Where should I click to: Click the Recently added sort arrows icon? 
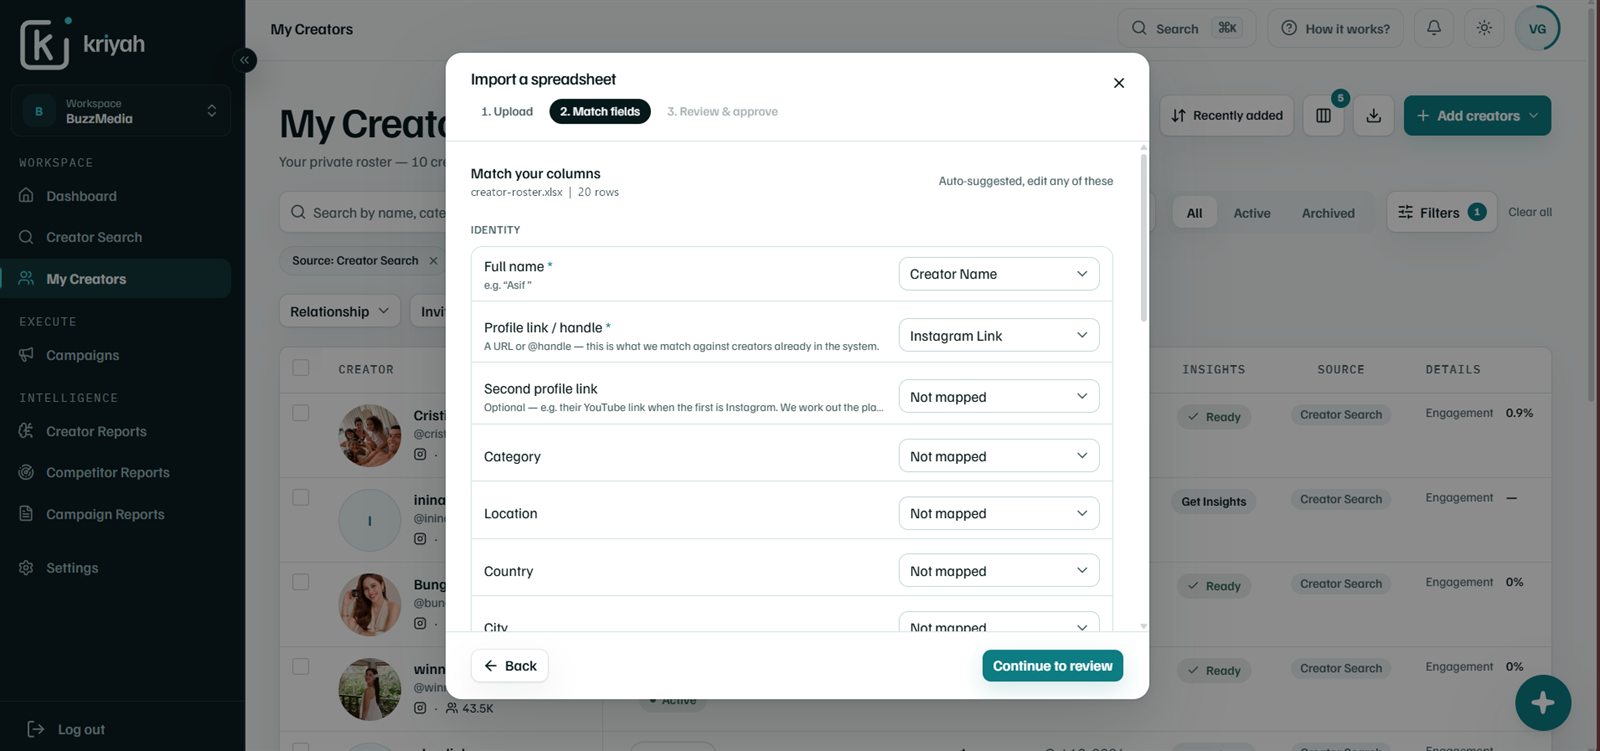(1178, 116)
